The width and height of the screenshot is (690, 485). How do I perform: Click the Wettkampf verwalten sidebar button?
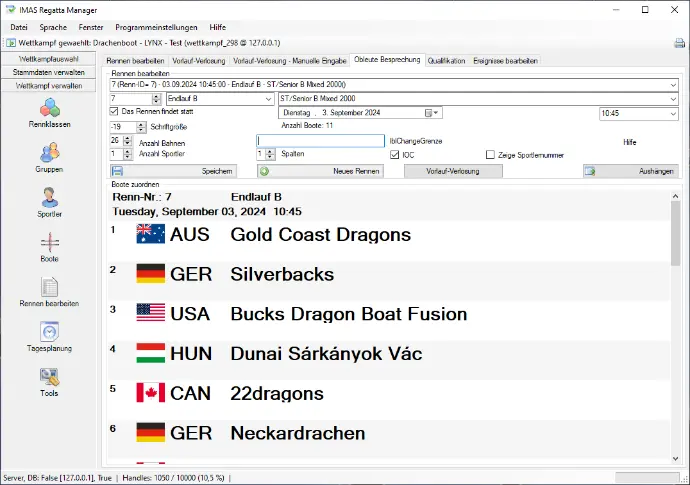click(49, 86)
